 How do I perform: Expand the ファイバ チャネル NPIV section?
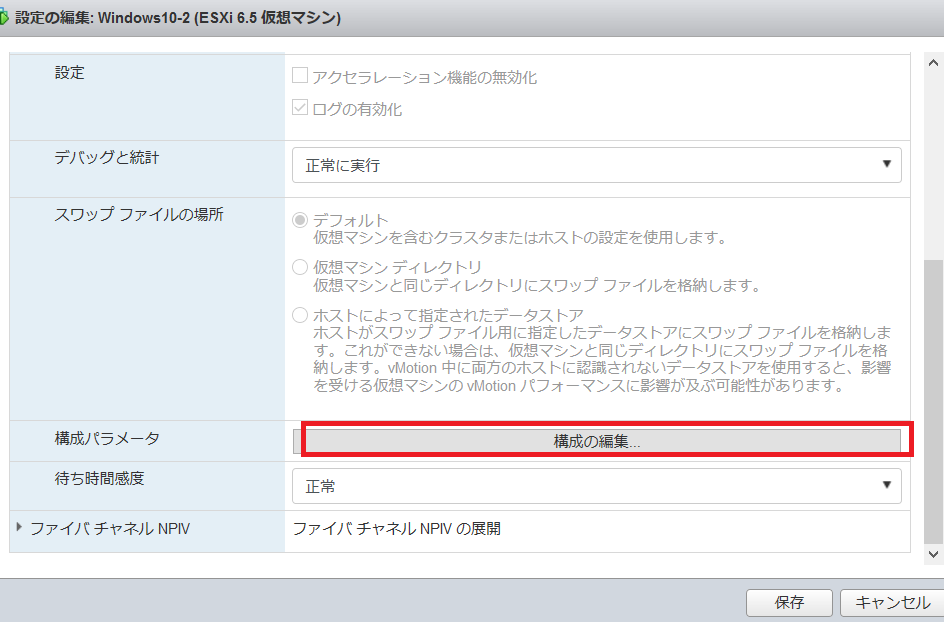coord(19,527)
